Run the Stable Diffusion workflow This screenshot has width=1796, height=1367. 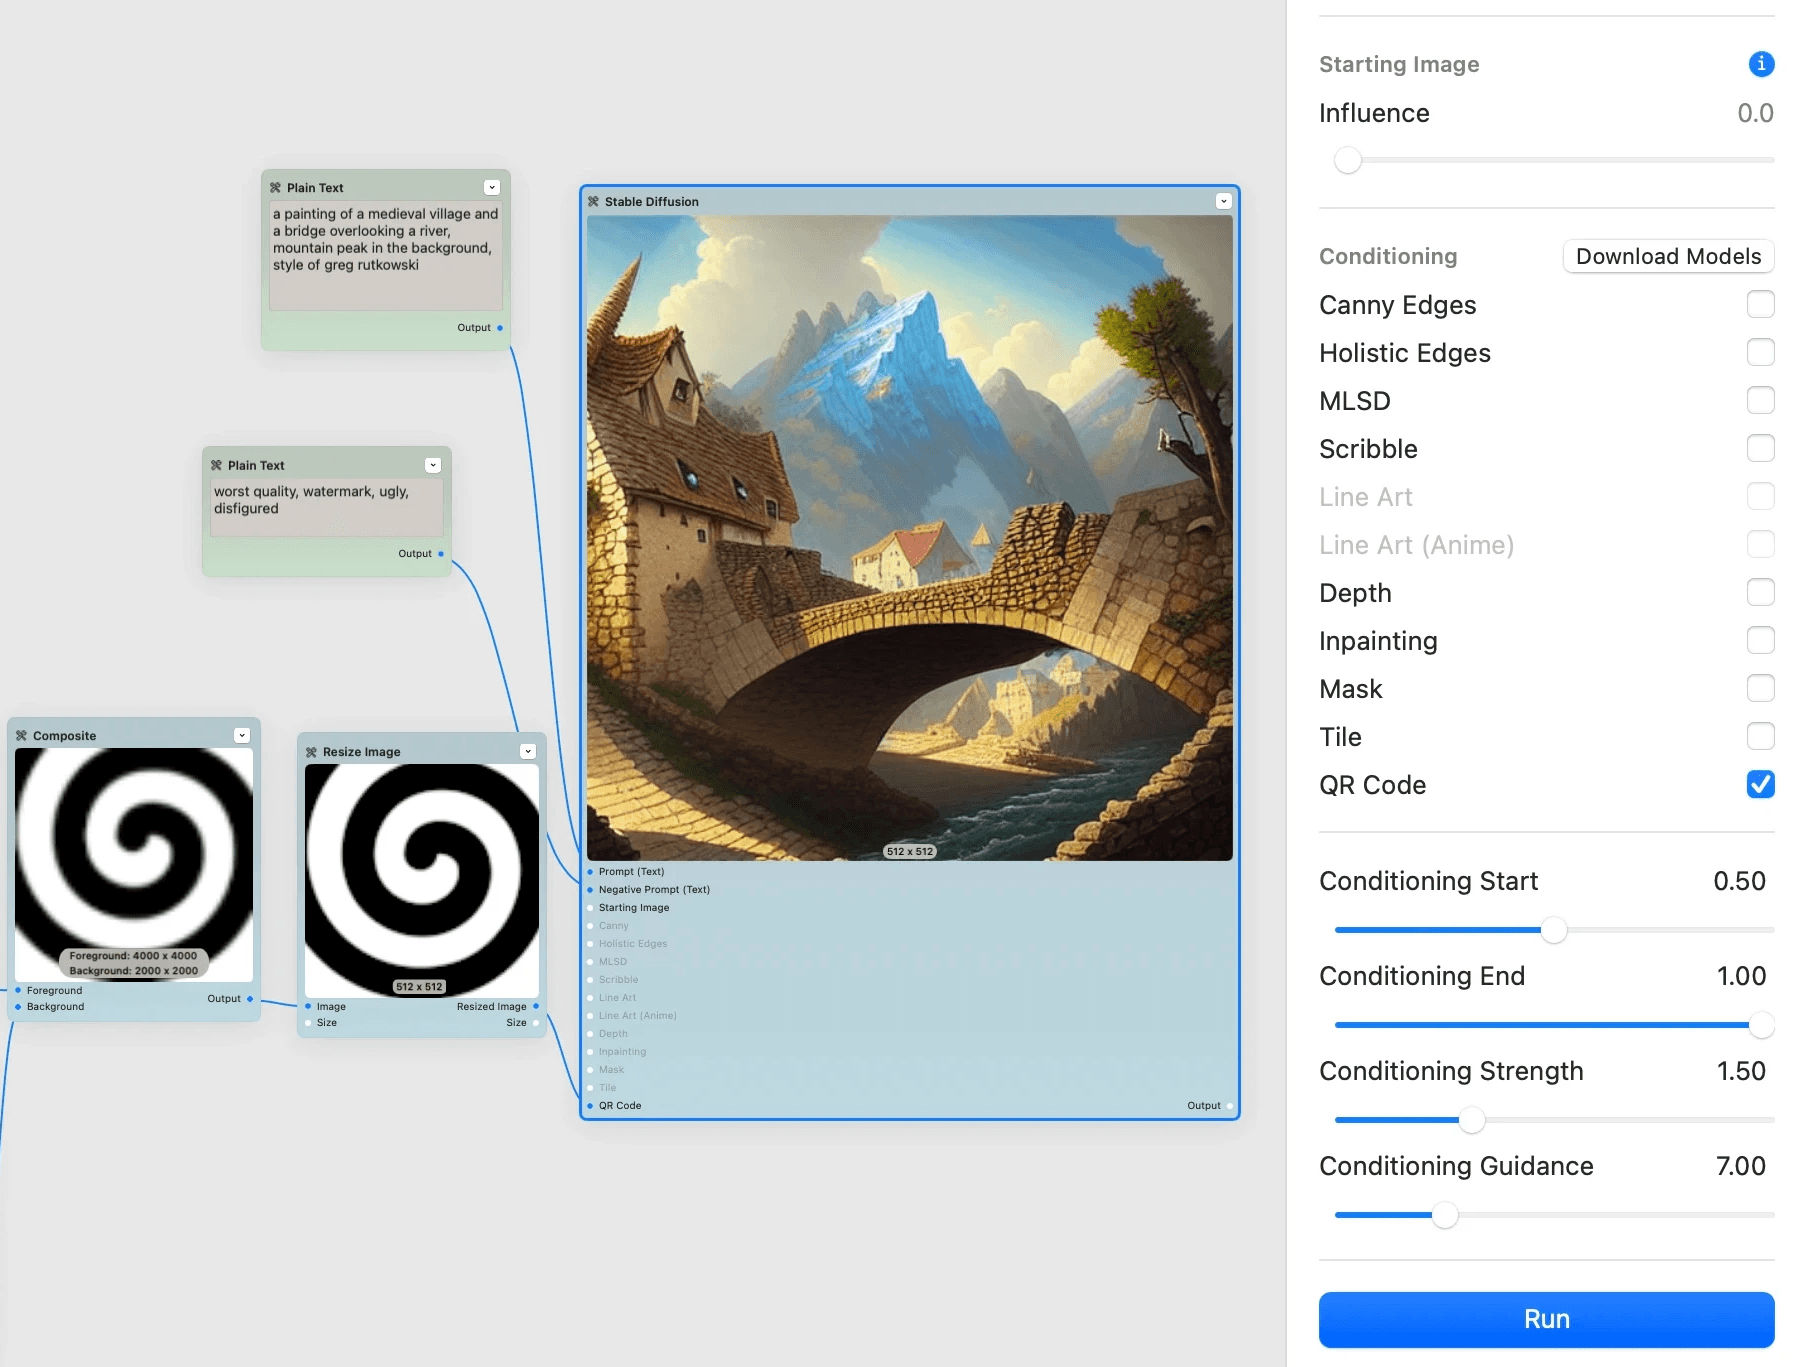tap(1546, 1319)
